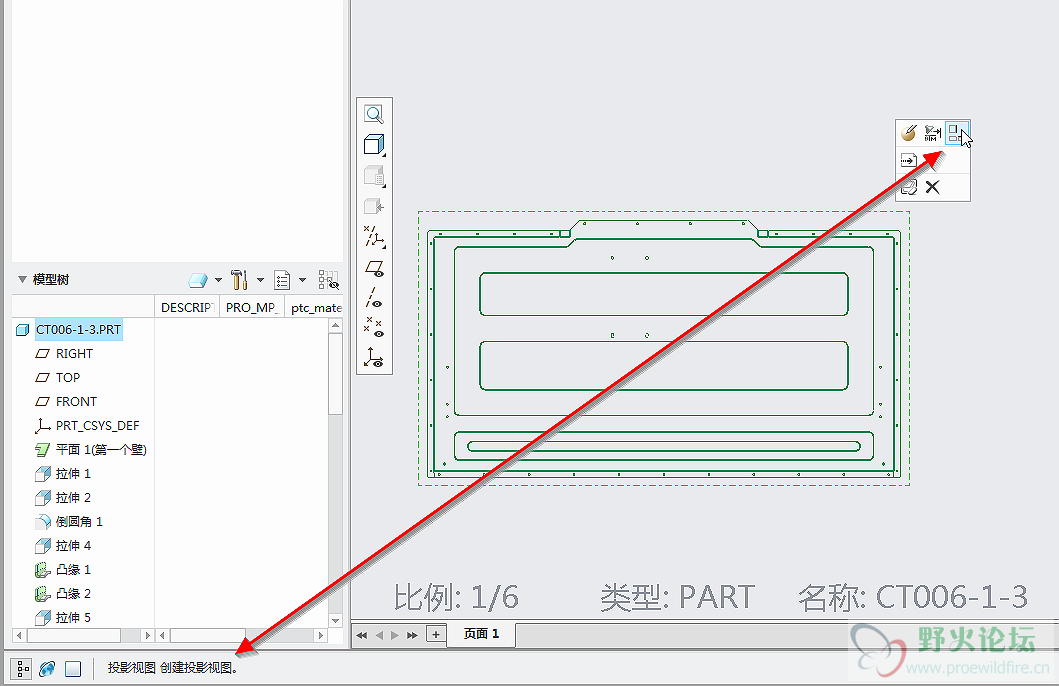Viewport: 1059px width, 686px height.
Task: Go to first sheet button
Action: click(x=362, y=635)
